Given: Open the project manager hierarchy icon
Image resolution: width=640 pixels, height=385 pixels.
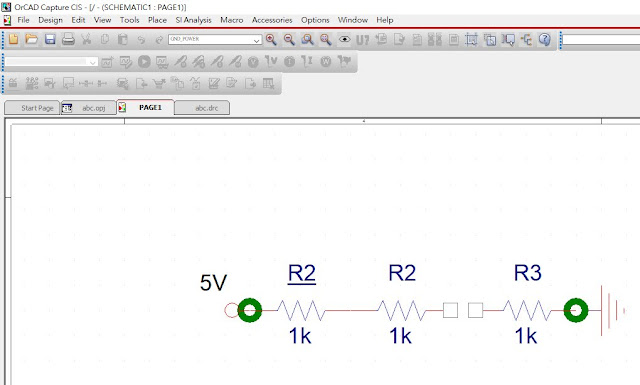Looking at the screenshot, I should click(x=526, y=40).
